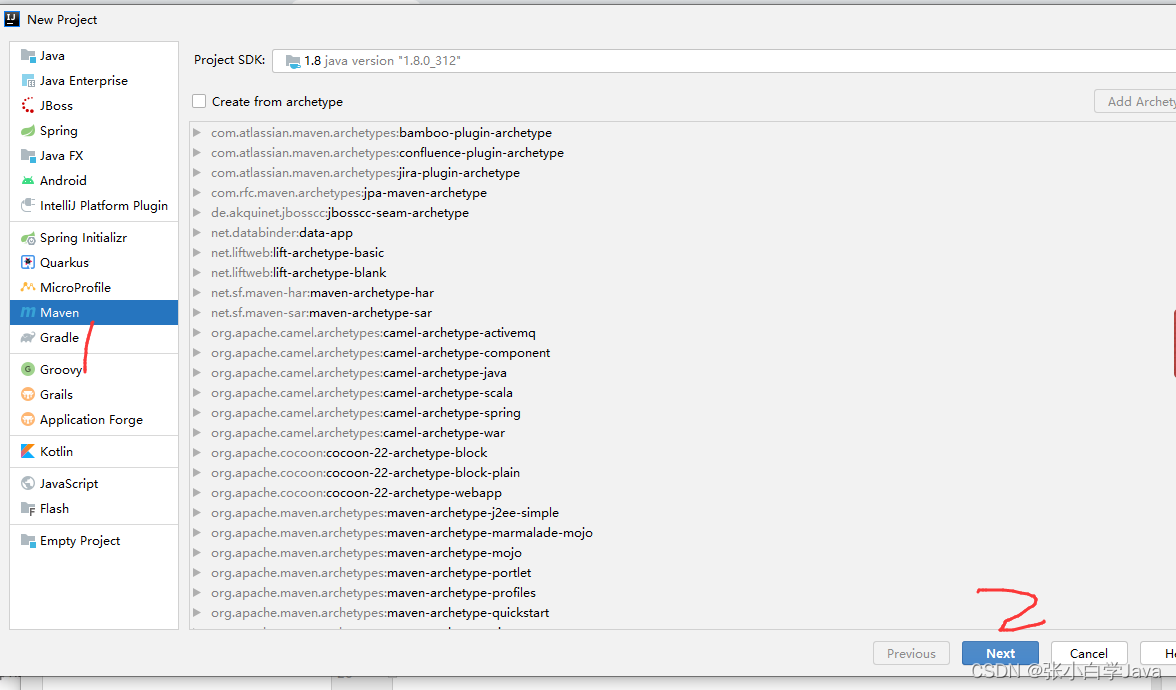Click the Java FX folder icon

pos(28,155)
